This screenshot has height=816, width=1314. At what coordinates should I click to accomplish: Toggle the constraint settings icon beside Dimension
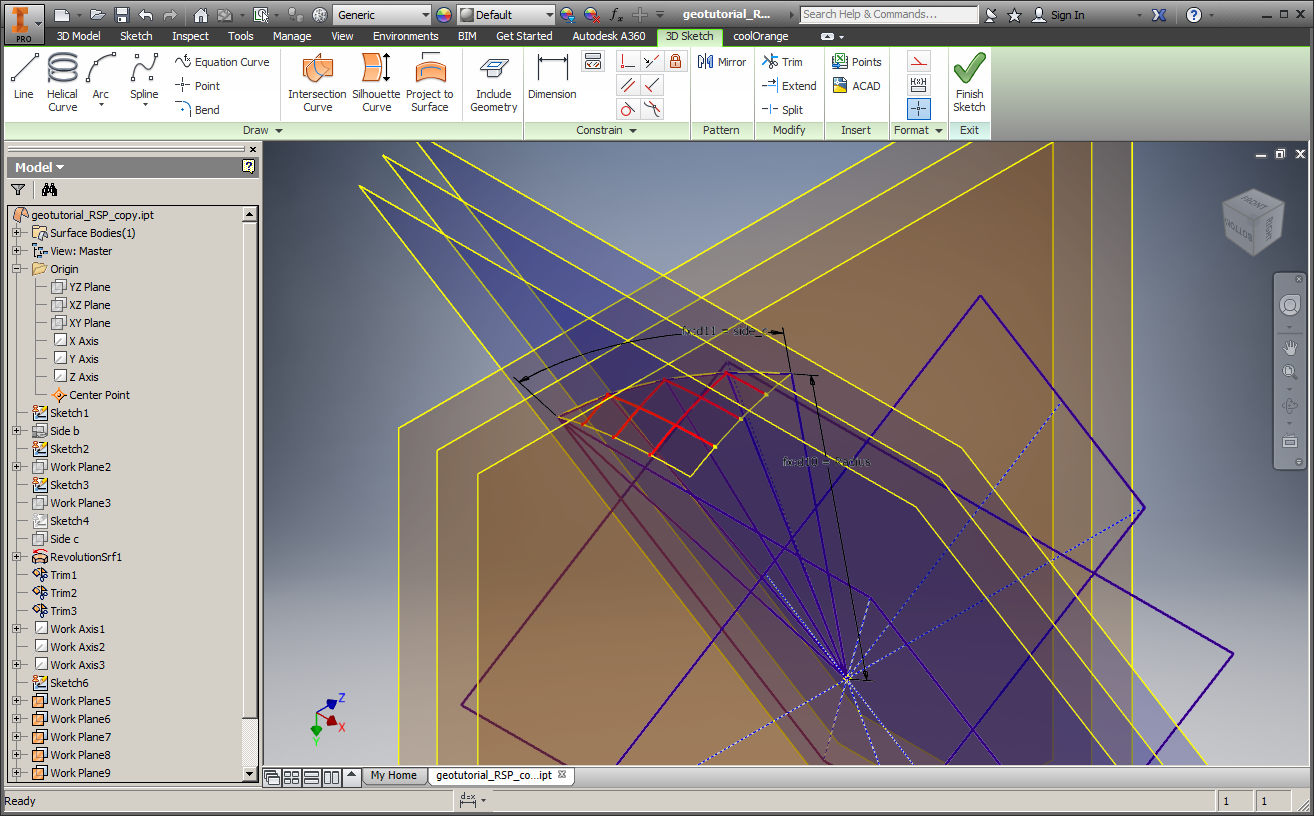pos(593,62)
